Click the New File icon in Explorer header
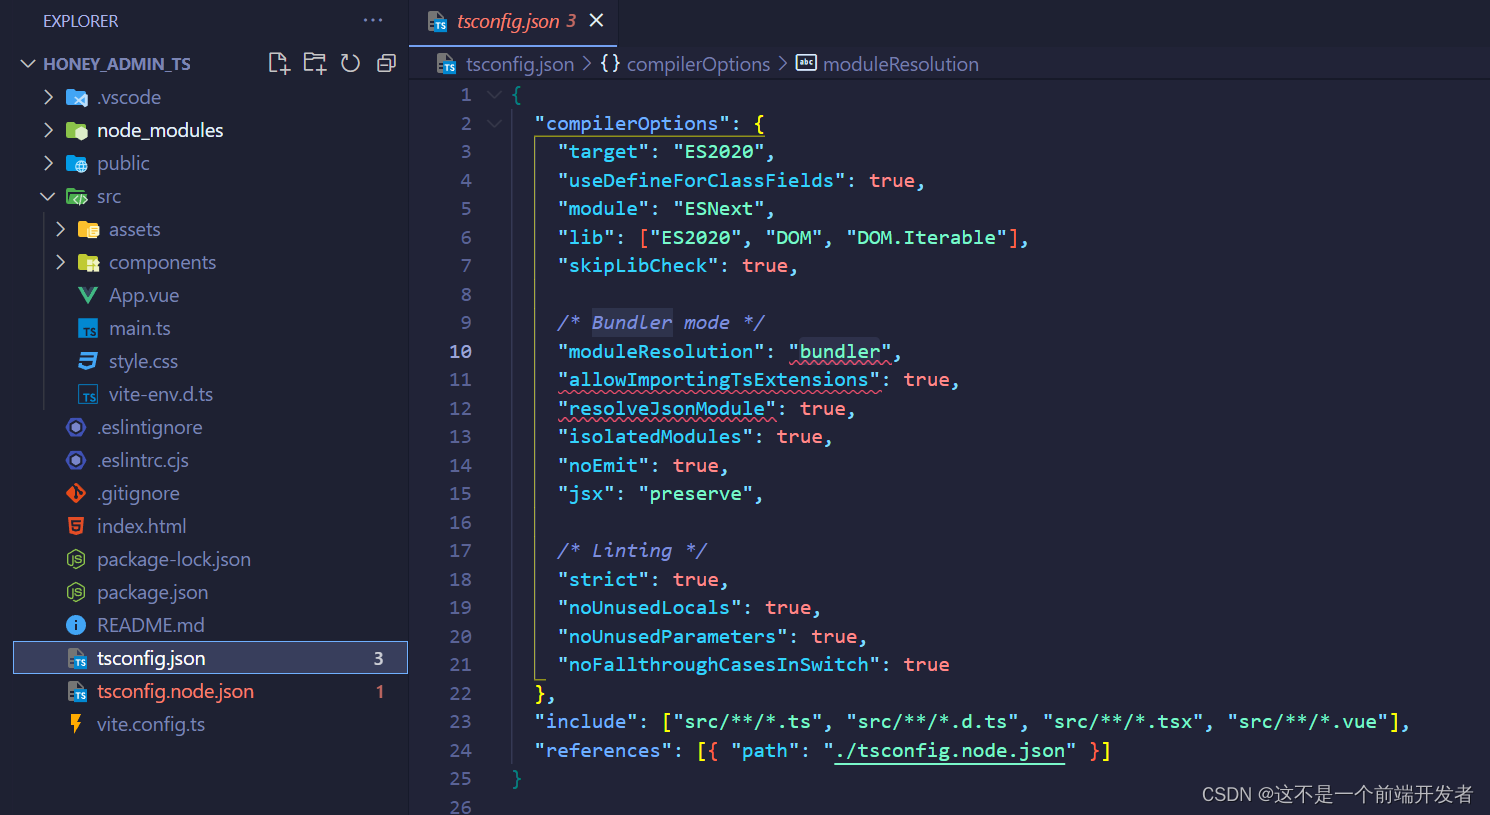Image resolution: width=1490 pixels, height=815 pixels. (x=279, y=64)
